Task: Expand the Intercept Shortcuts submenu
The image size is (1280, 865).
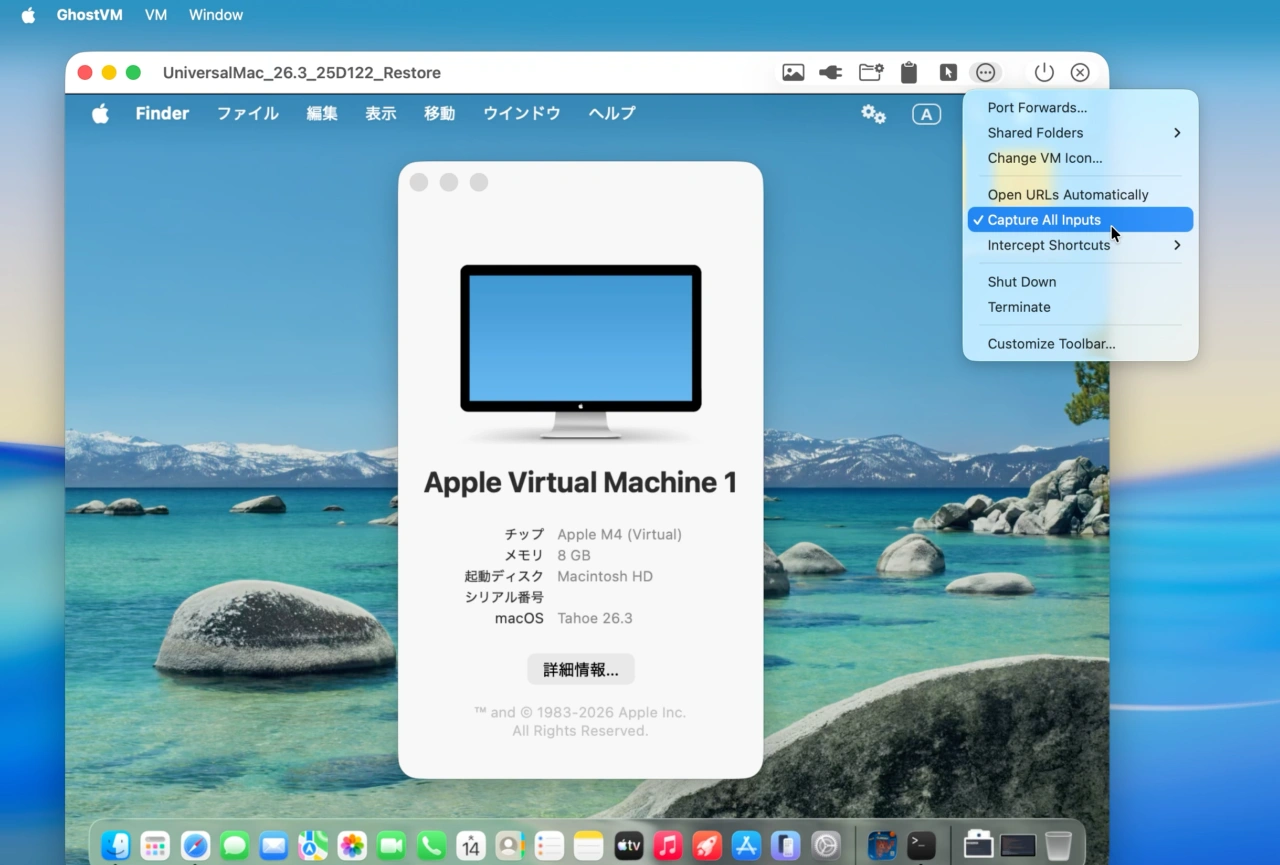Action: pos(1048,245)
